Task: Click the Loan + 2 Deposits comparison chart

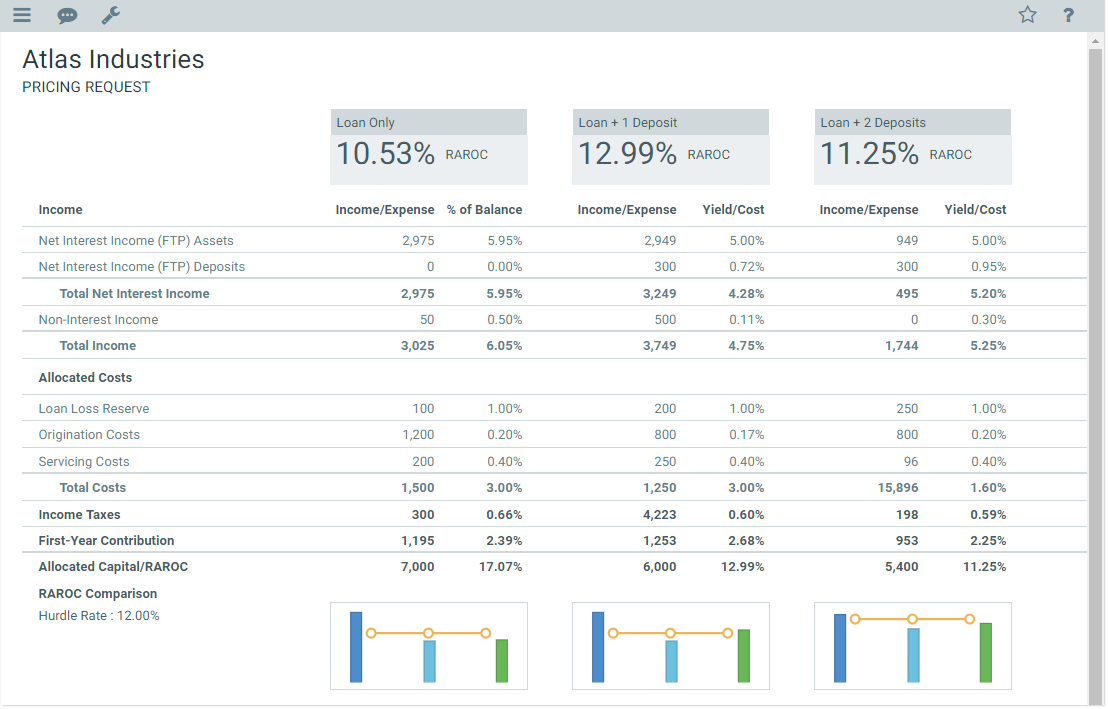Action: click(912, 645)
